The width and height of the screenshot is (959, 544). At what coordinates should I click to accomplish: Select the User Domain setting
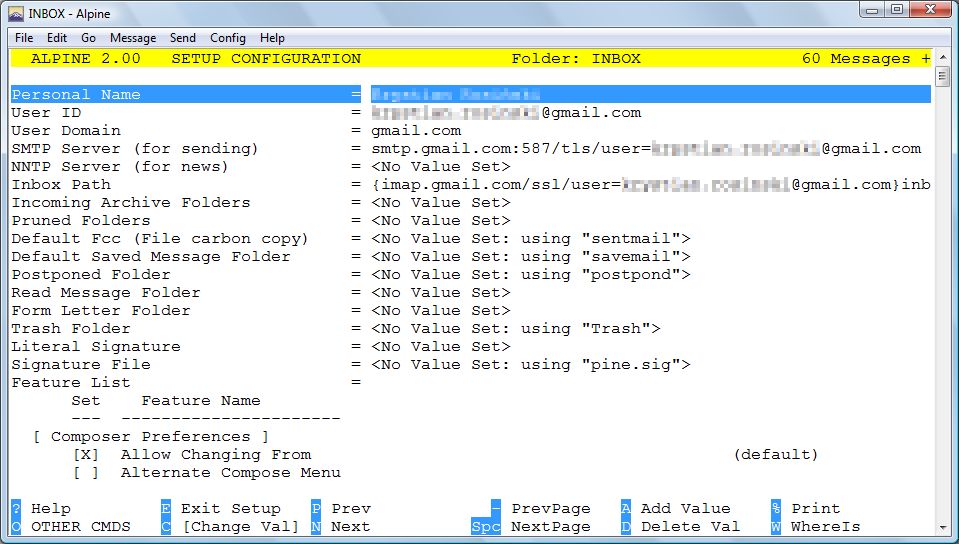(66, 130)
